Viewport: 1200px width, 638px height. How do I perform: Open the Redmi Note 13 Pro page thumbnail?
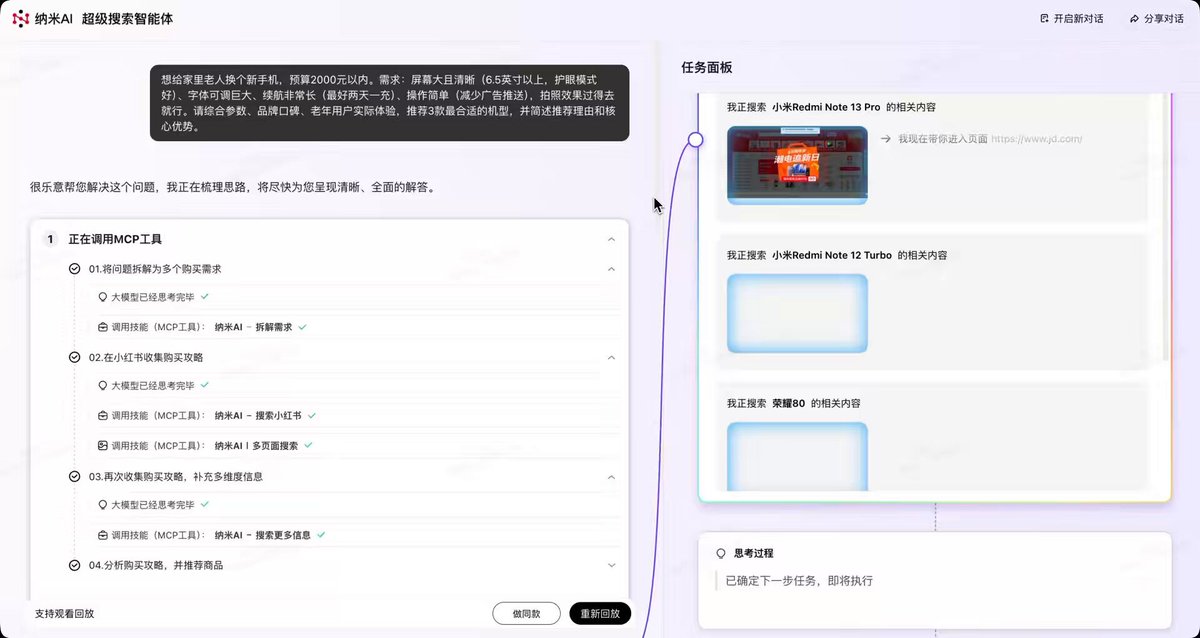point(797,165)
